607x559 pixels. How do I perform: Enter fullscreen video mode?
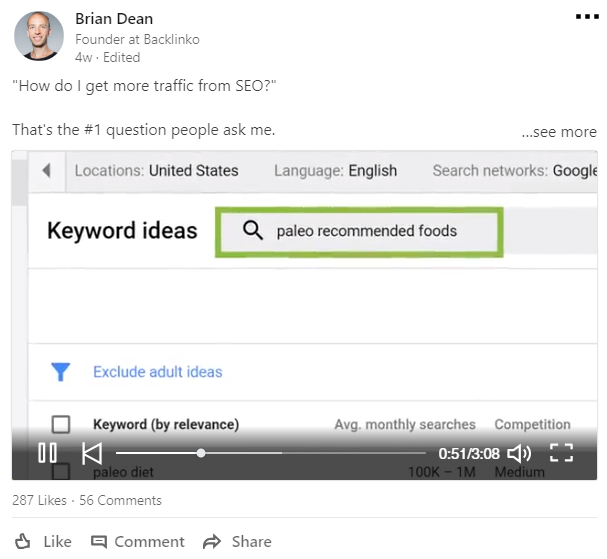pos(561,453)
